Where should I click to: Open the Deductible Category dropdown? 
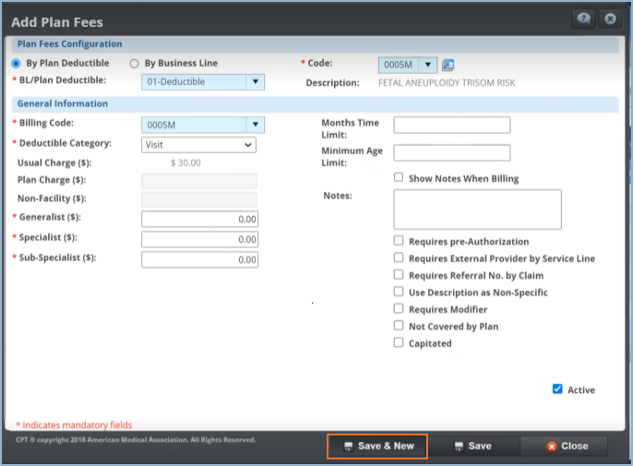[x=248, y=145]
